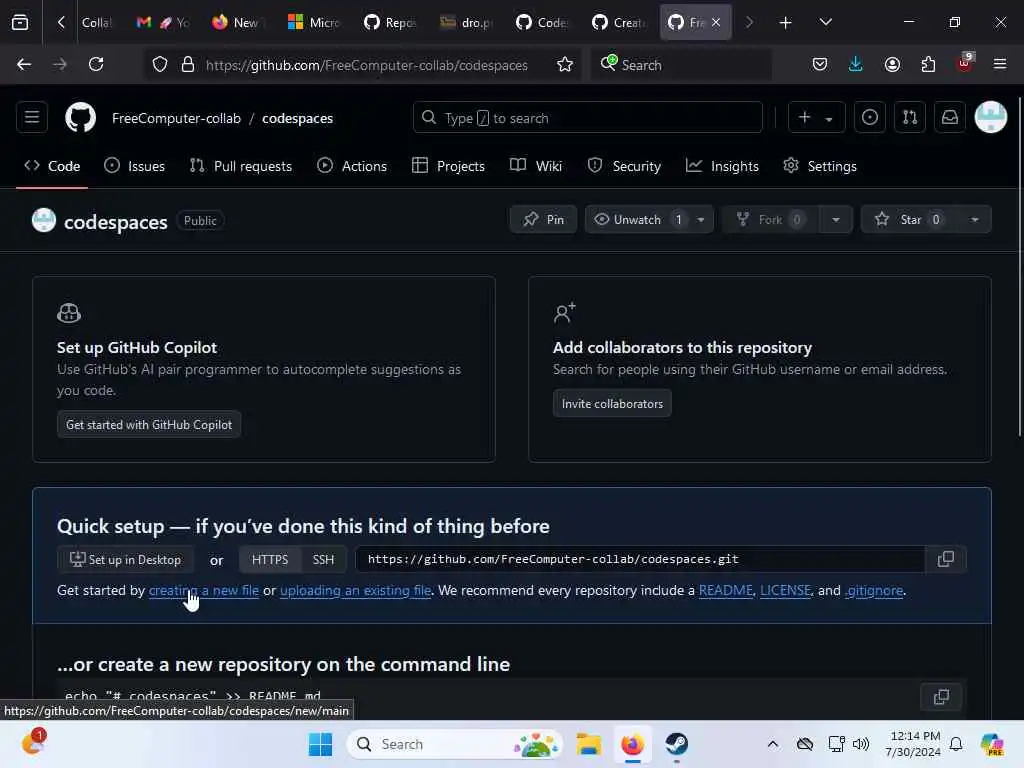Open the uBlock extension icon

coord(965,64)
